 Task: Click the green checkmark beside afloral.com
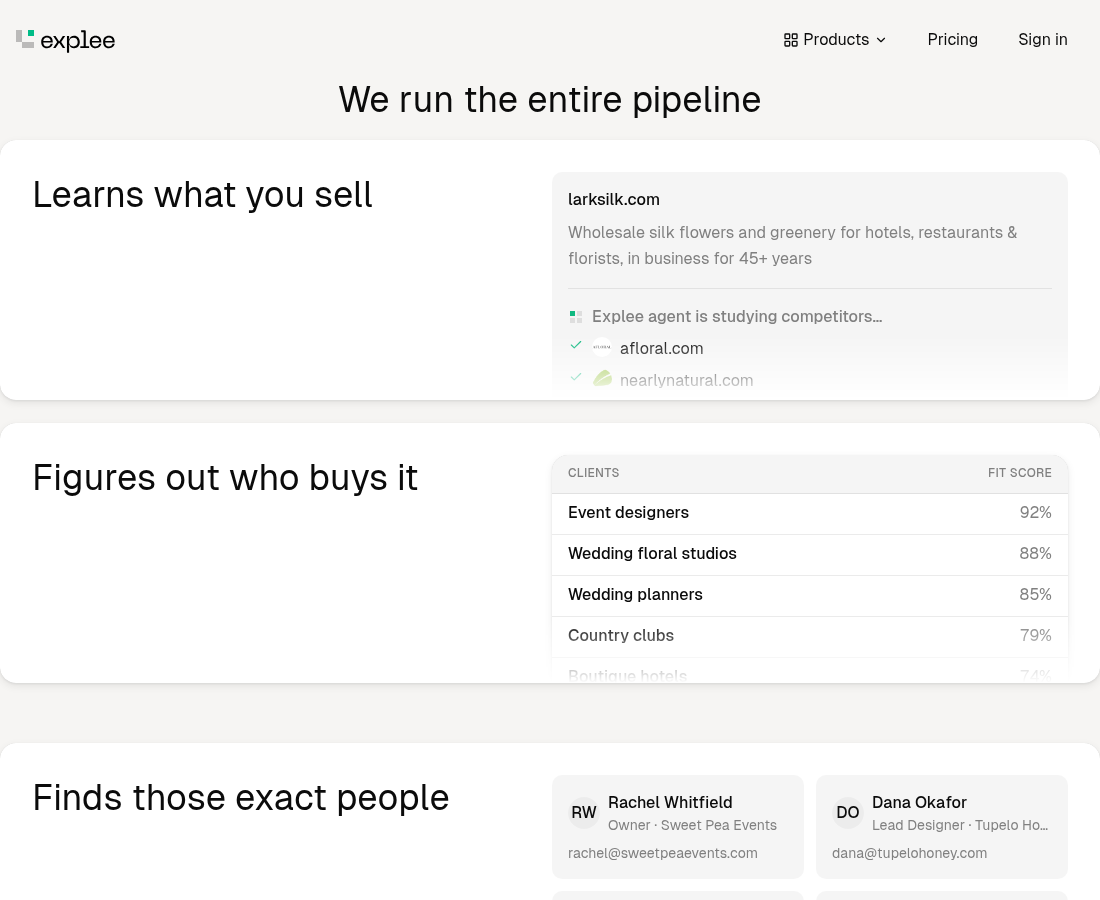click(x=576, y=344)
